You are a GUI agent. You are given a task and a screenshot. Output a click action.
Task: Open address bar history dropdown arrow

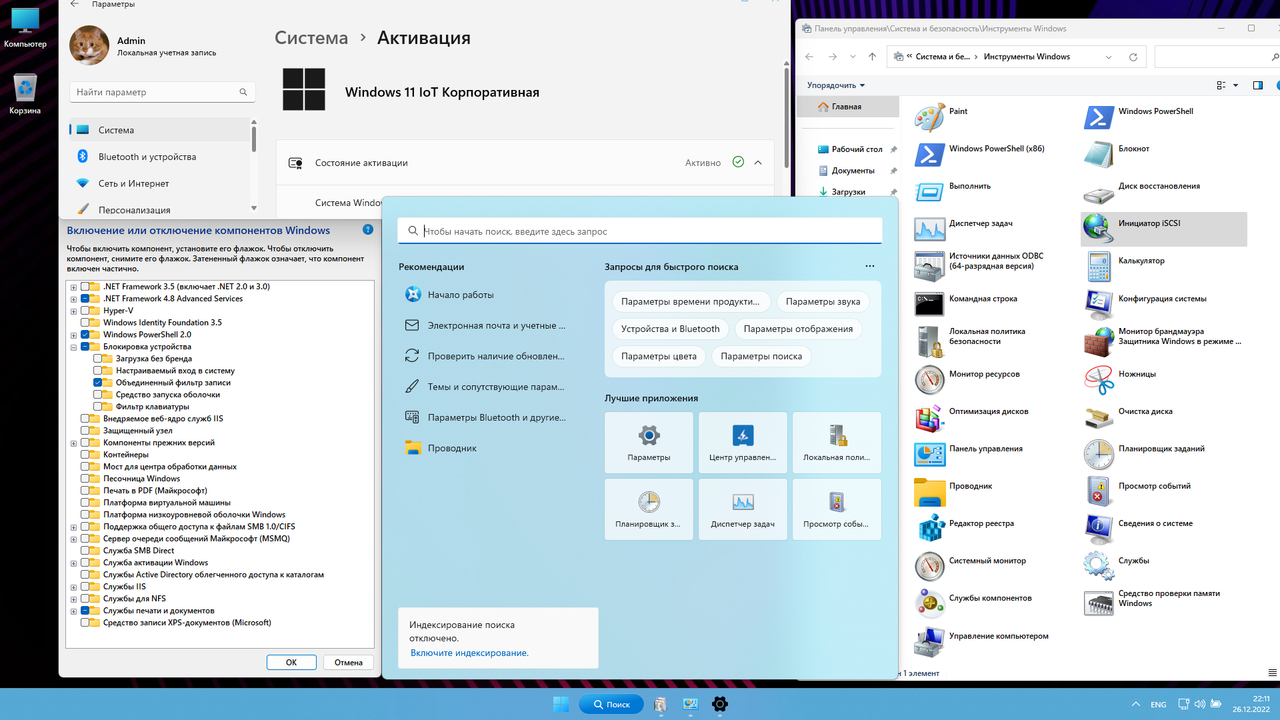click(x=1109, y=57)
